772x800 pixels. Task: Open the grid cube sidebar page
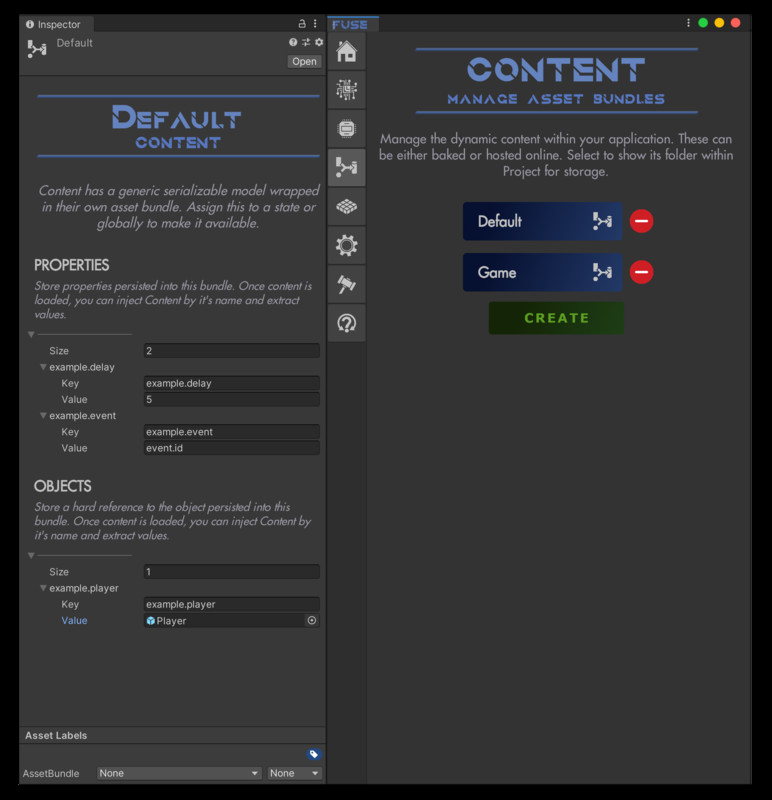coord(346,207)
